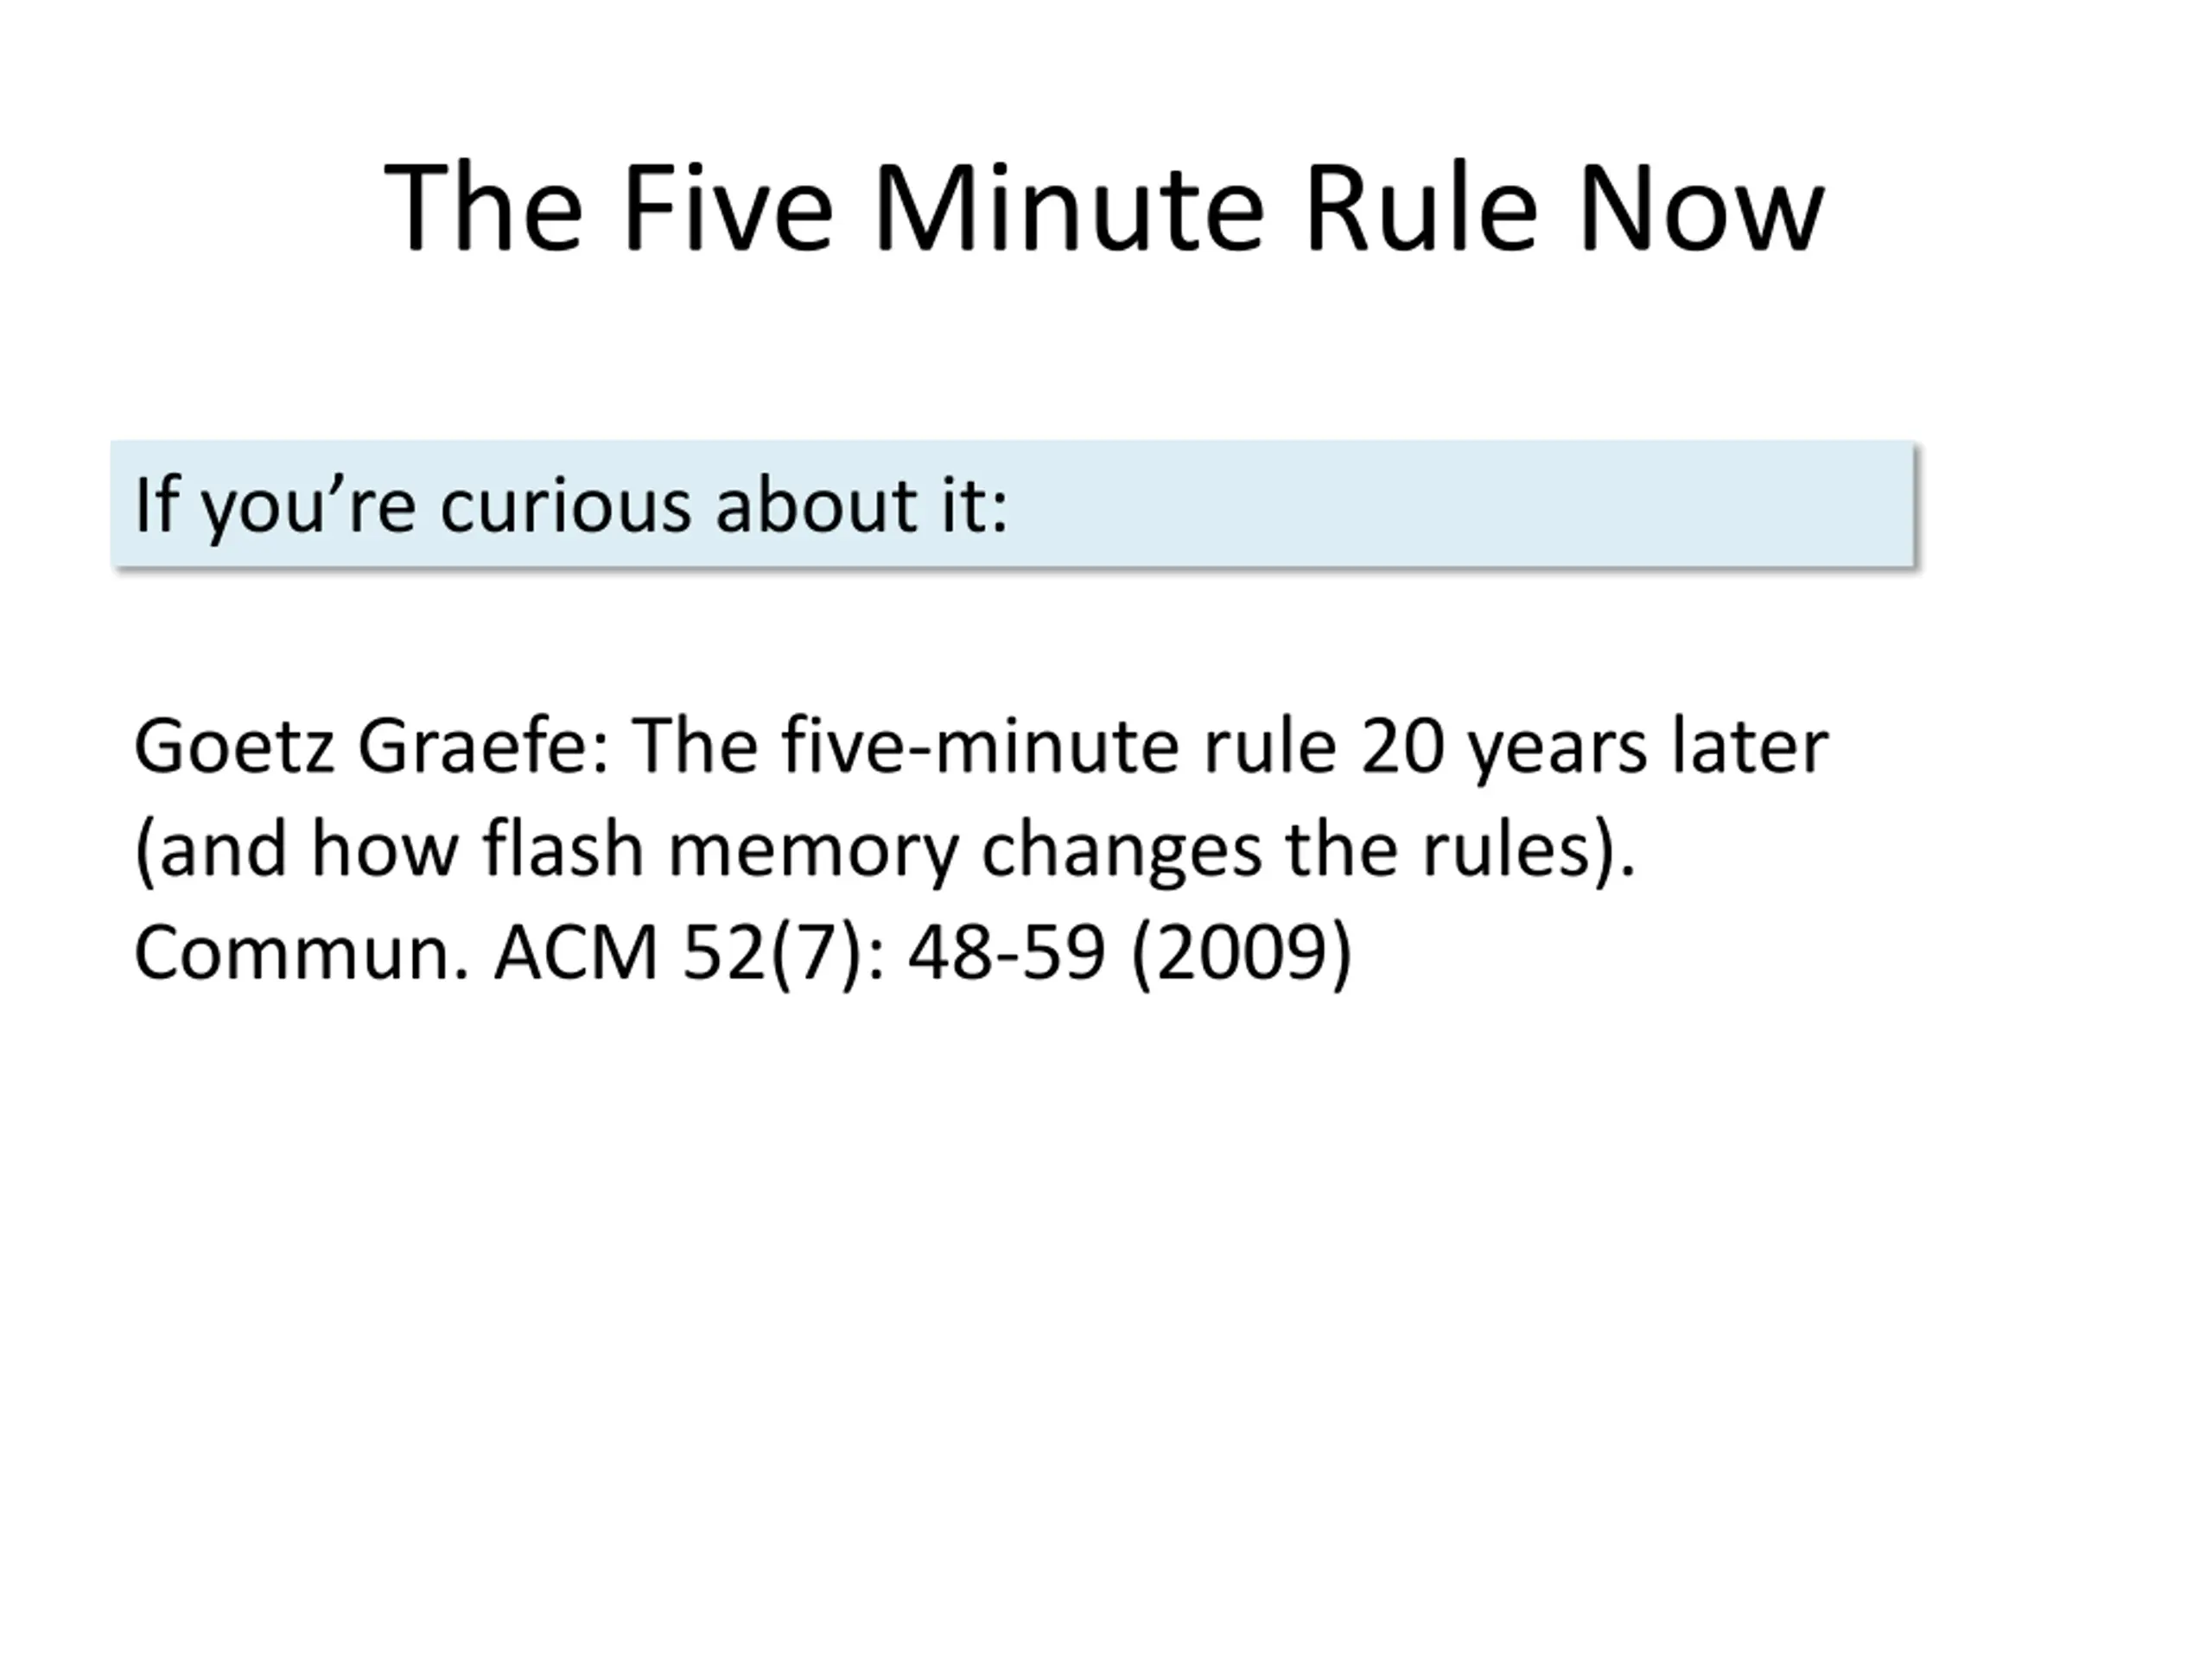Click the slide title 'The Five Minute Rule Now'
The height and width of the screenshot is (1659, 2212).
1104,209
